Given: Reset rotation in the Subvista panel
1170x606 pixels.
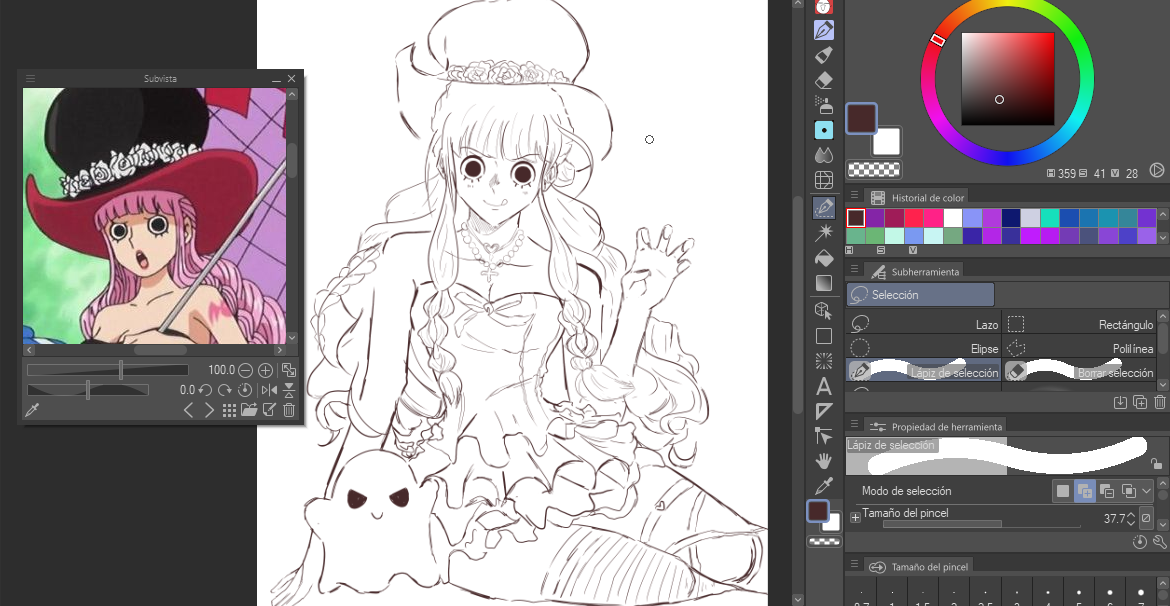Looking at the screenshot, I should 245,390.
